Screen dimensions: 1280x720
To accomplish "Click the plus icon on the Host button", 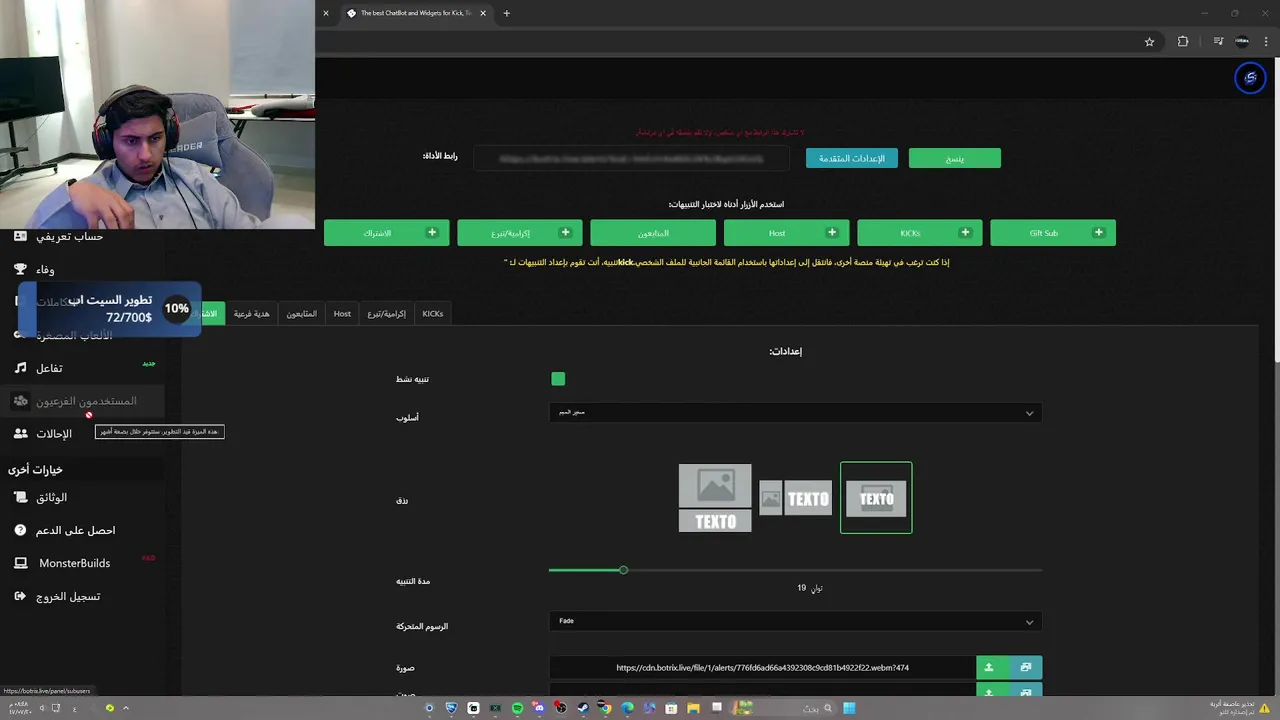I will (831, 233).
